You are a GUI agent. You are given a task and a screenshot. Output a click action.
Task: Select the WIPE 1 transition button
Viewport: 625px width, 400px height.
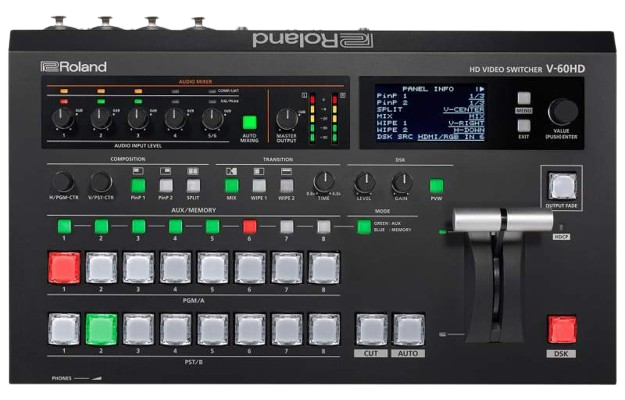point(259,184)
